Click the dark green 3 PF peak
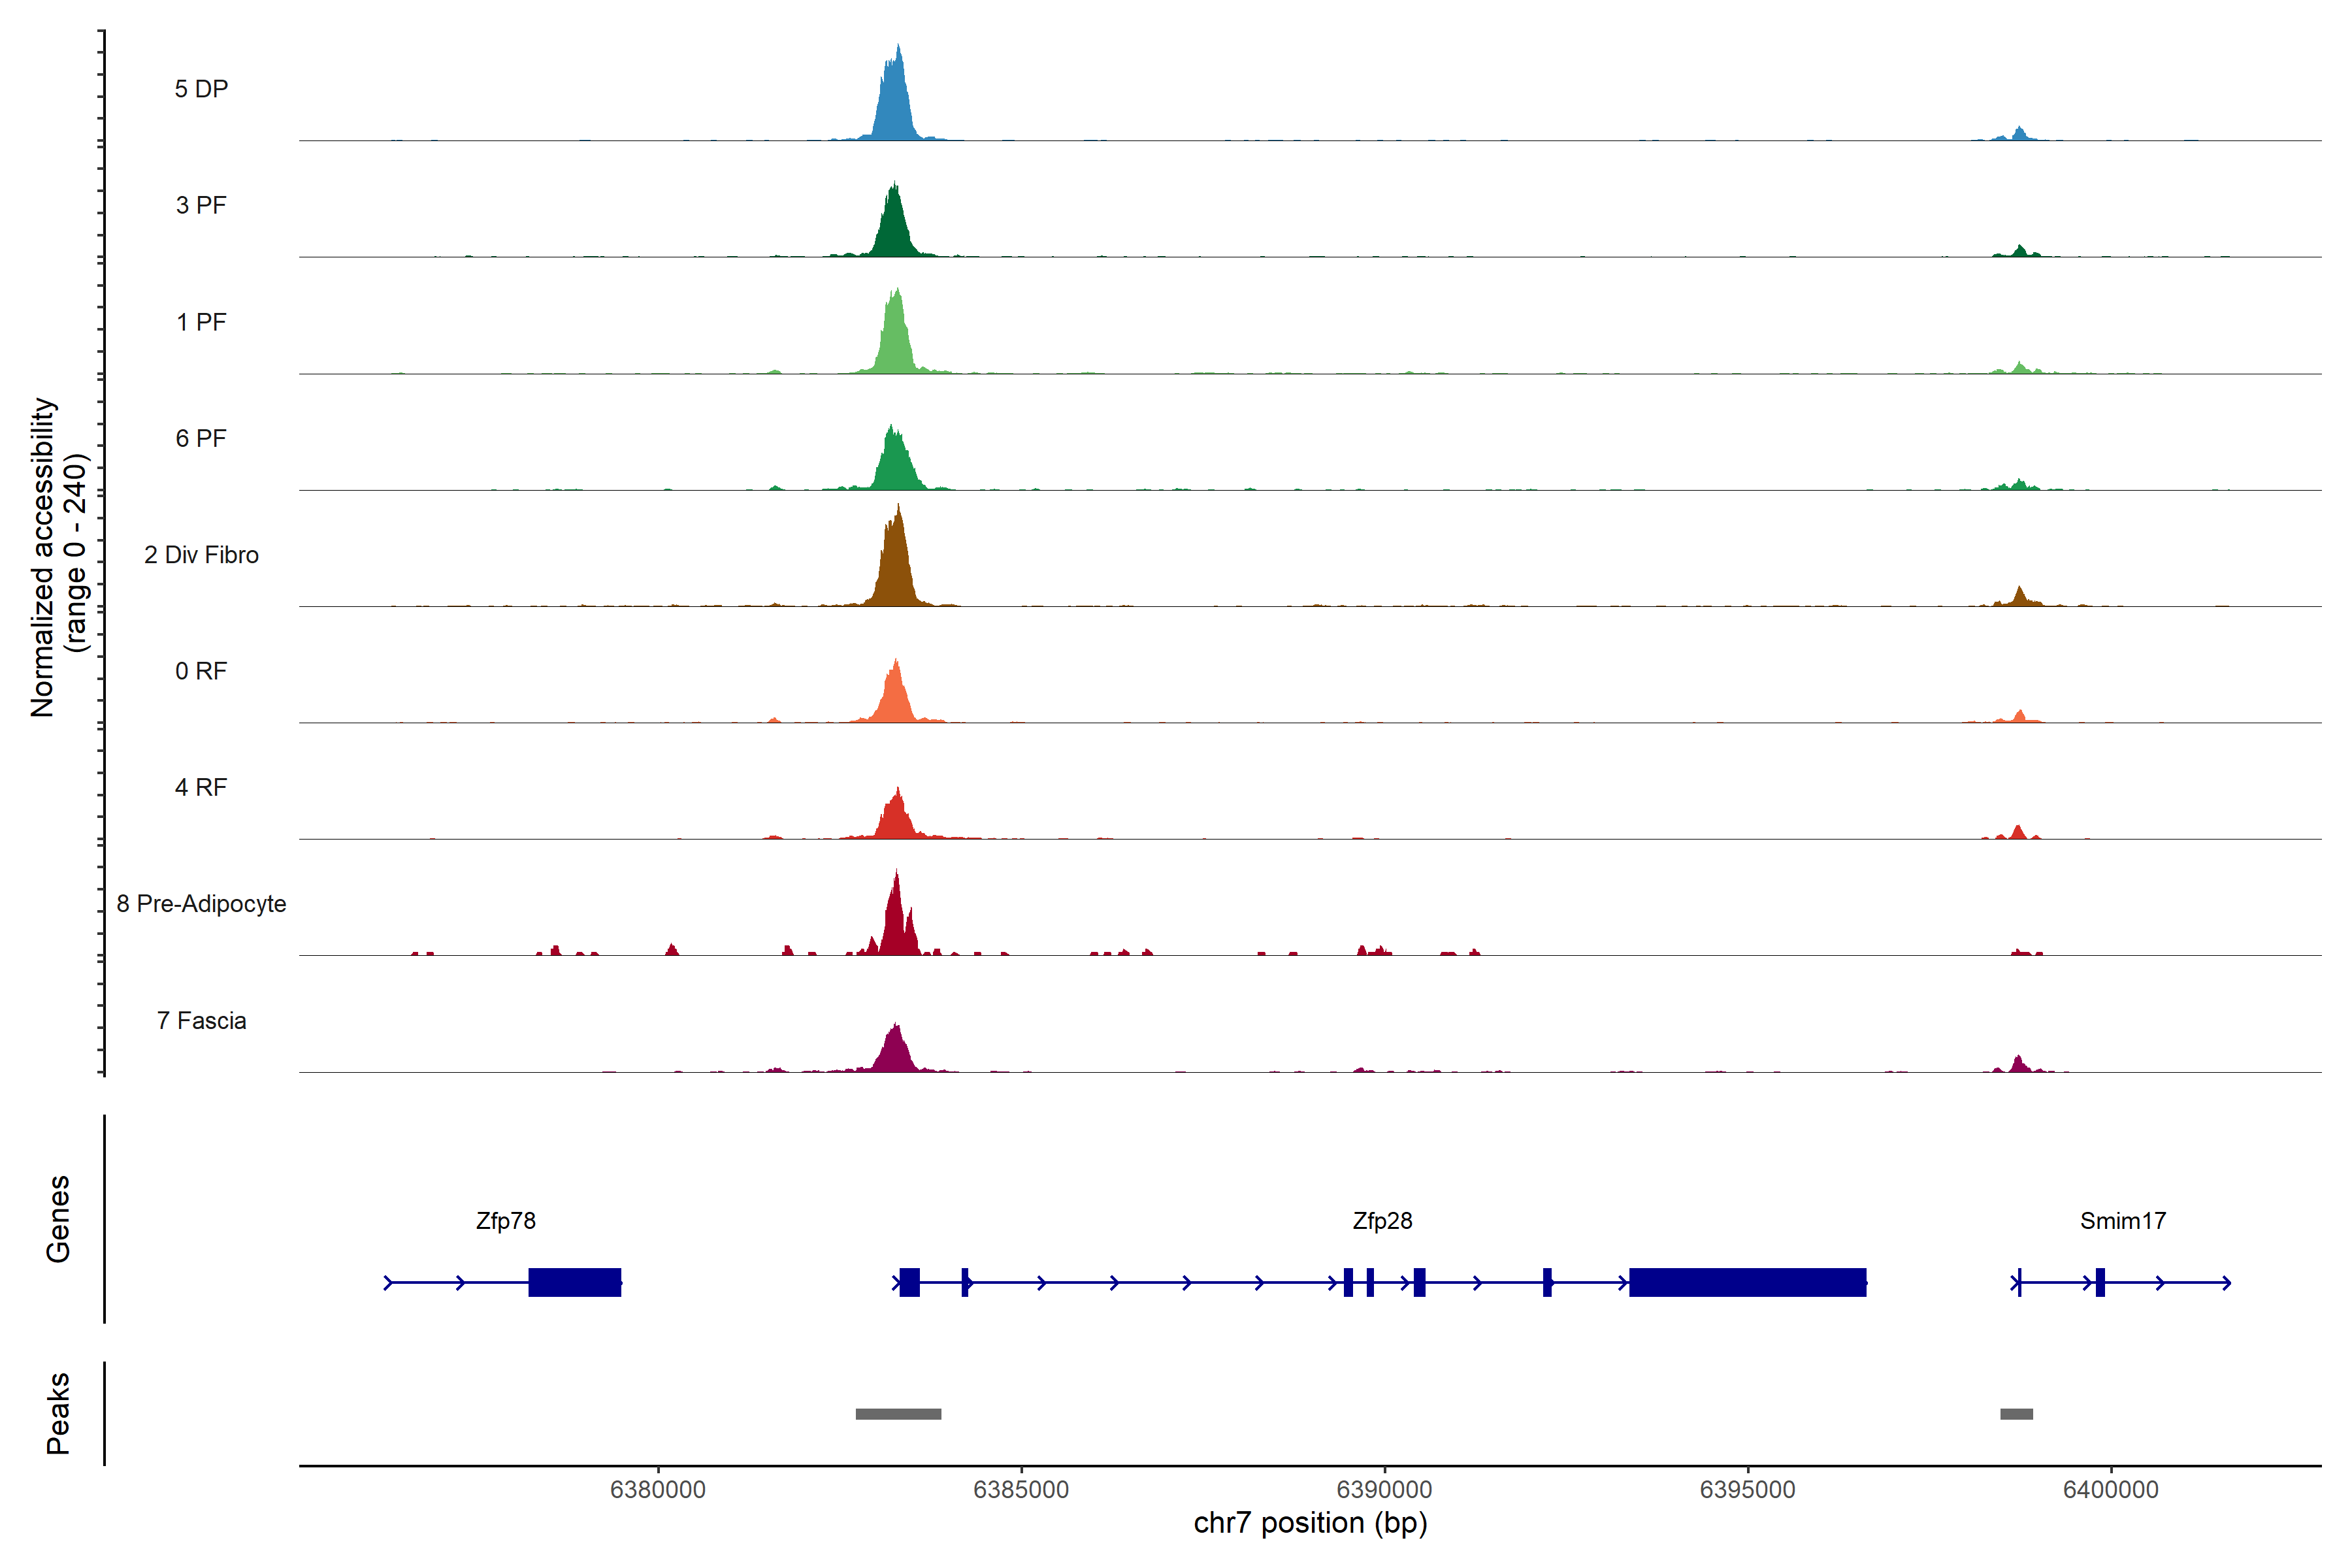The image size is (2352, 1568). tap(893, 228)
